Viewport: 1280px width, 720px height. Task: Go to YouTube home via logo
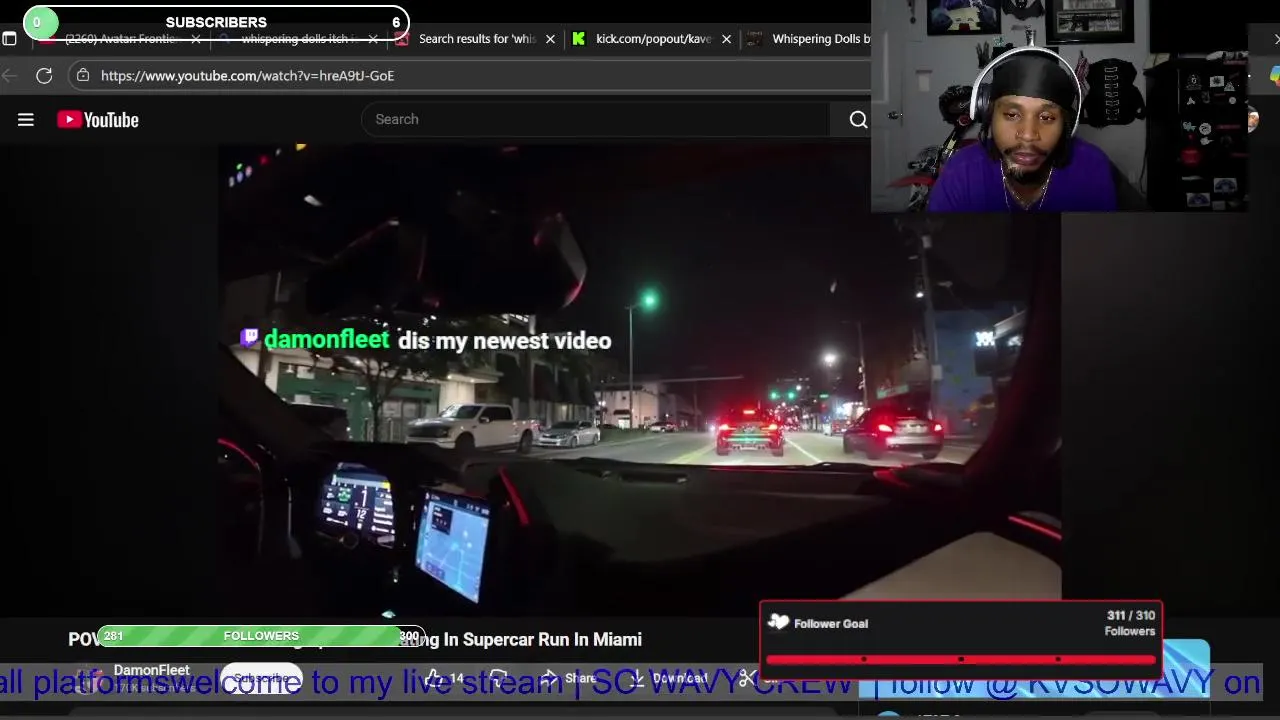click(98, 120)
